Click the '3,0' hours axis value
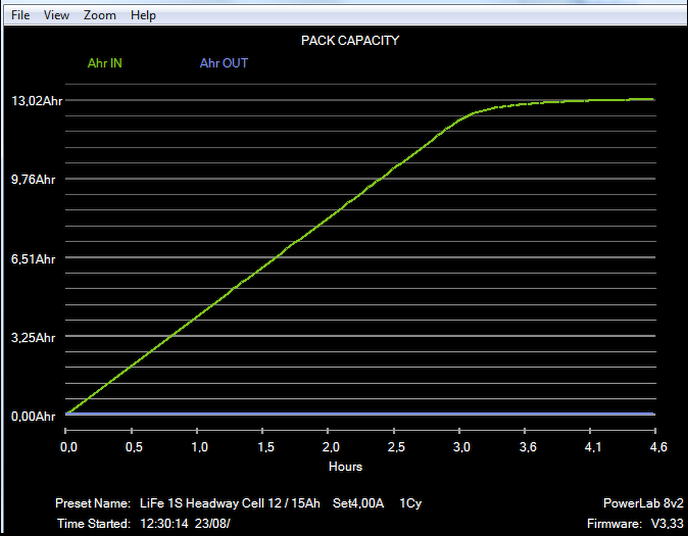688x536 pixels. click(x=462, y=447)
